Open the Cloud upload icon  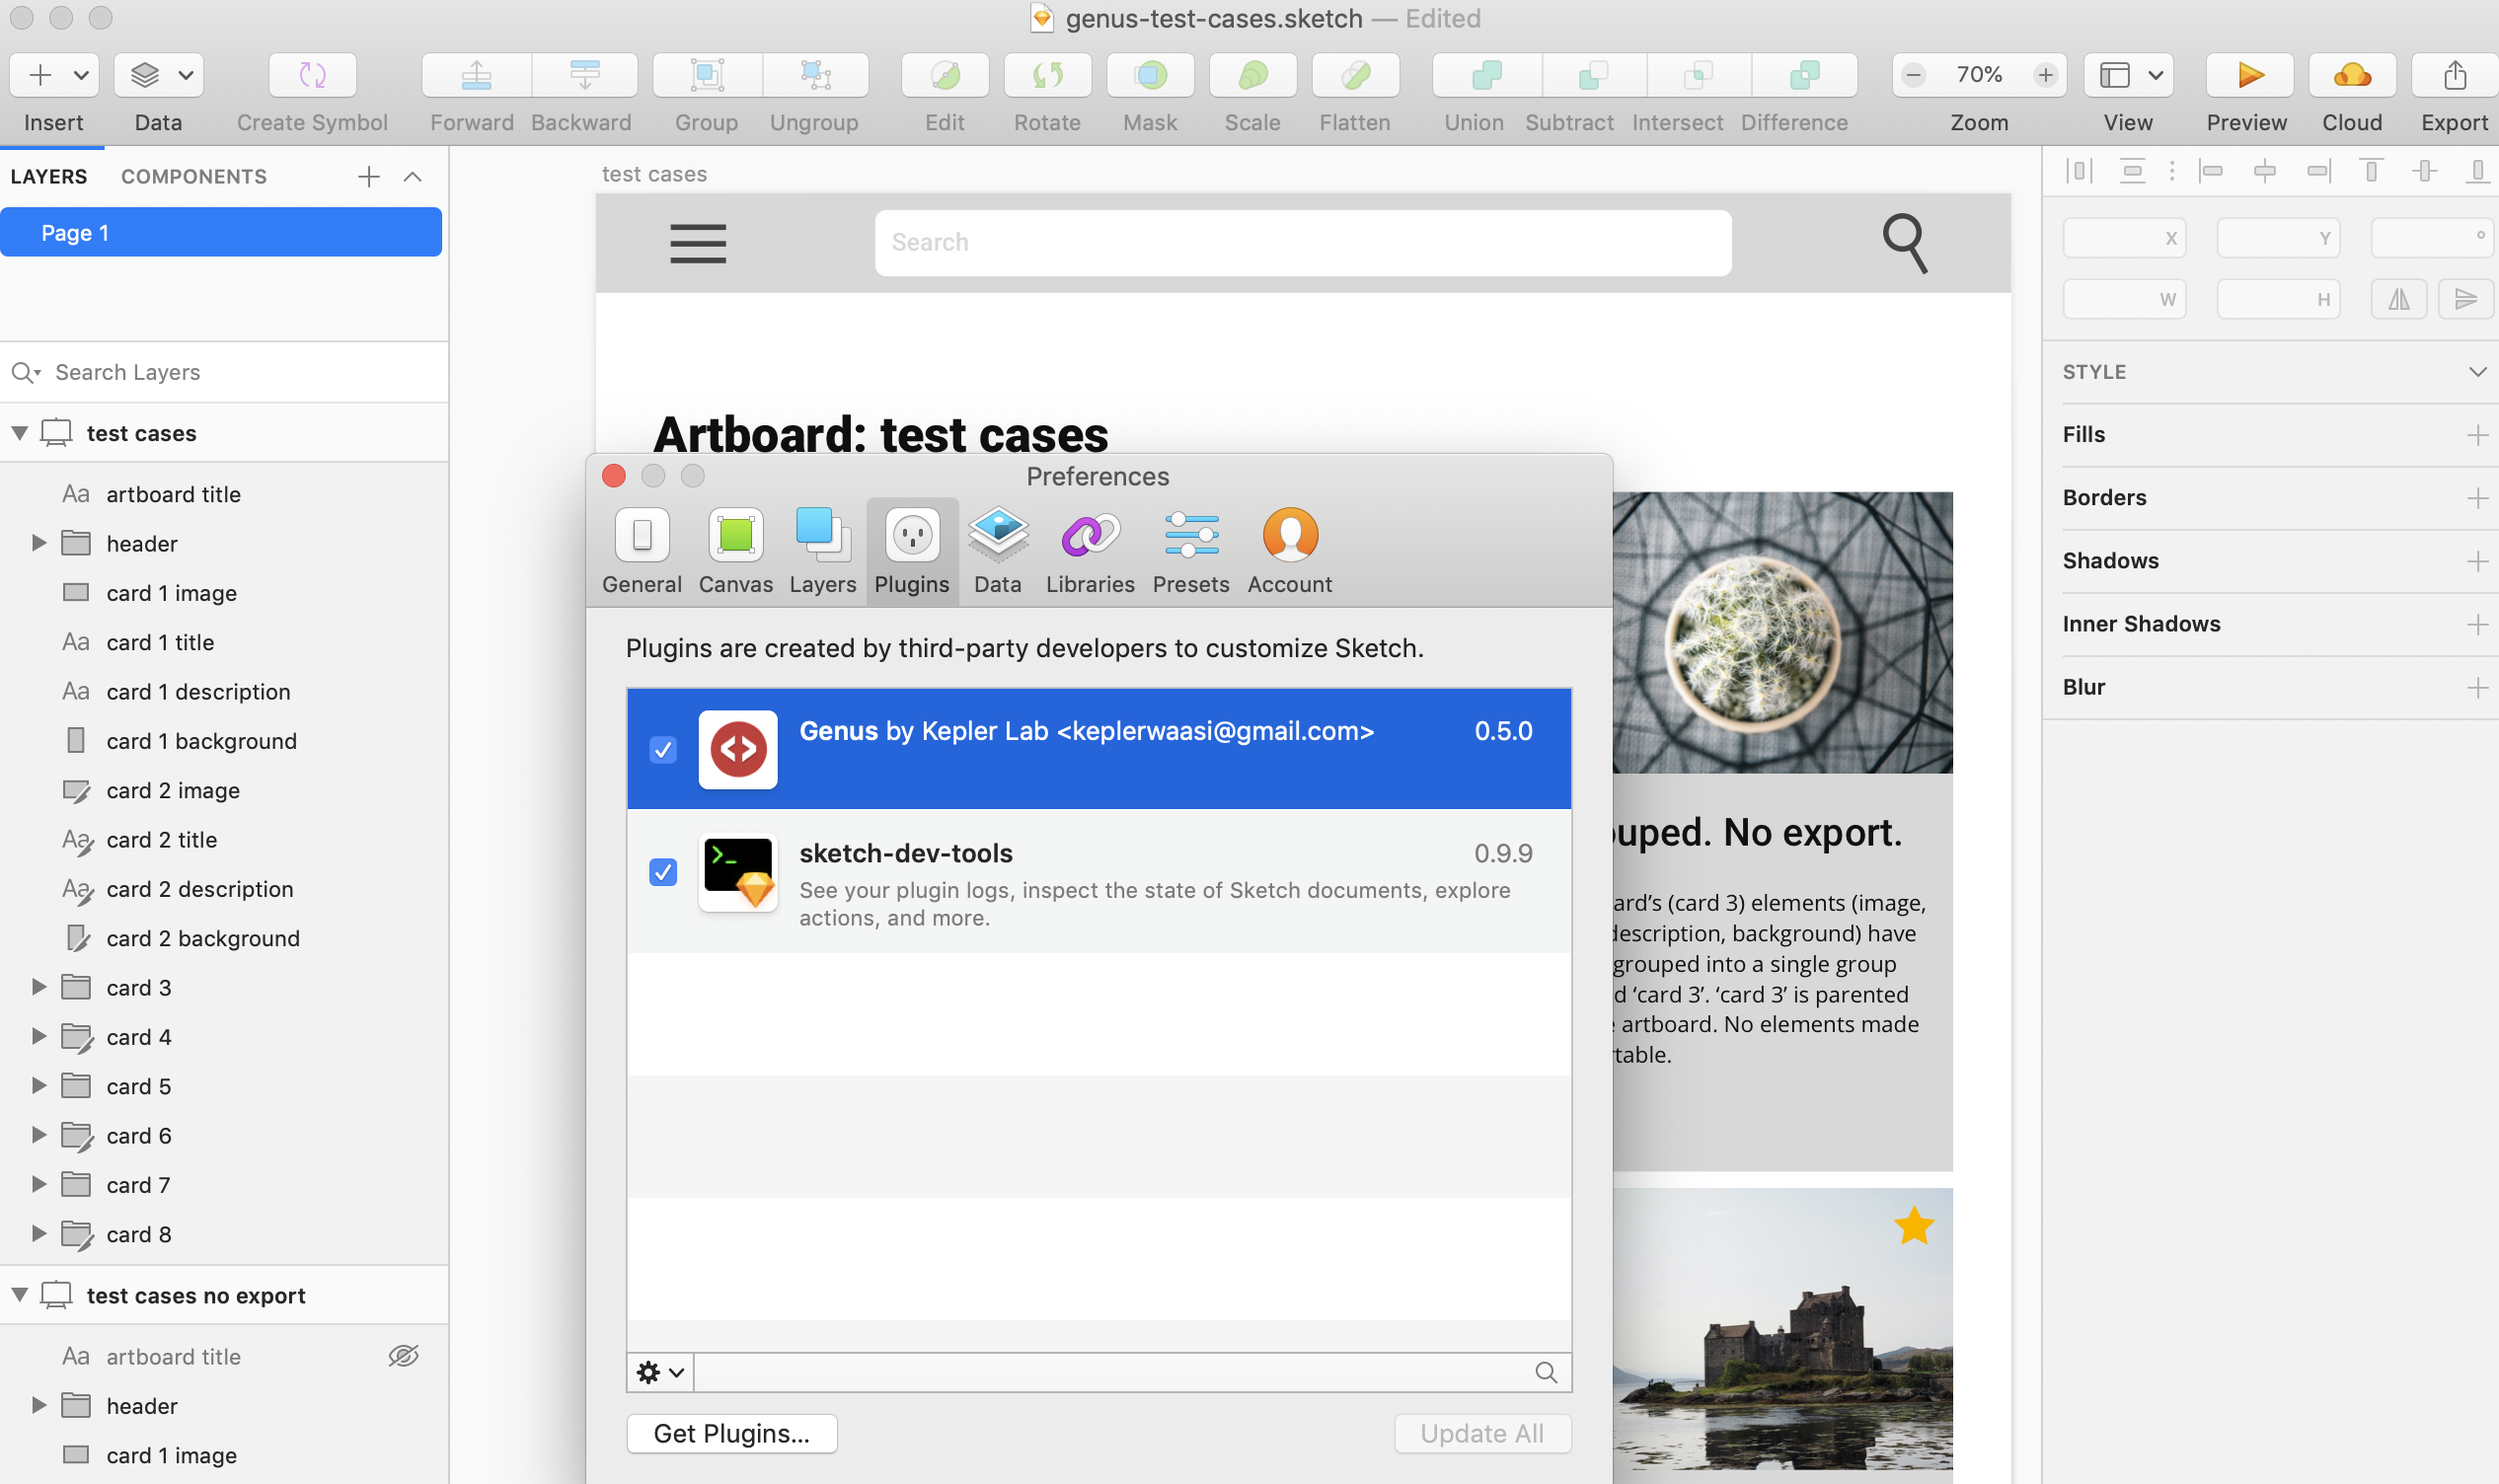click(x=2351, y=75)
